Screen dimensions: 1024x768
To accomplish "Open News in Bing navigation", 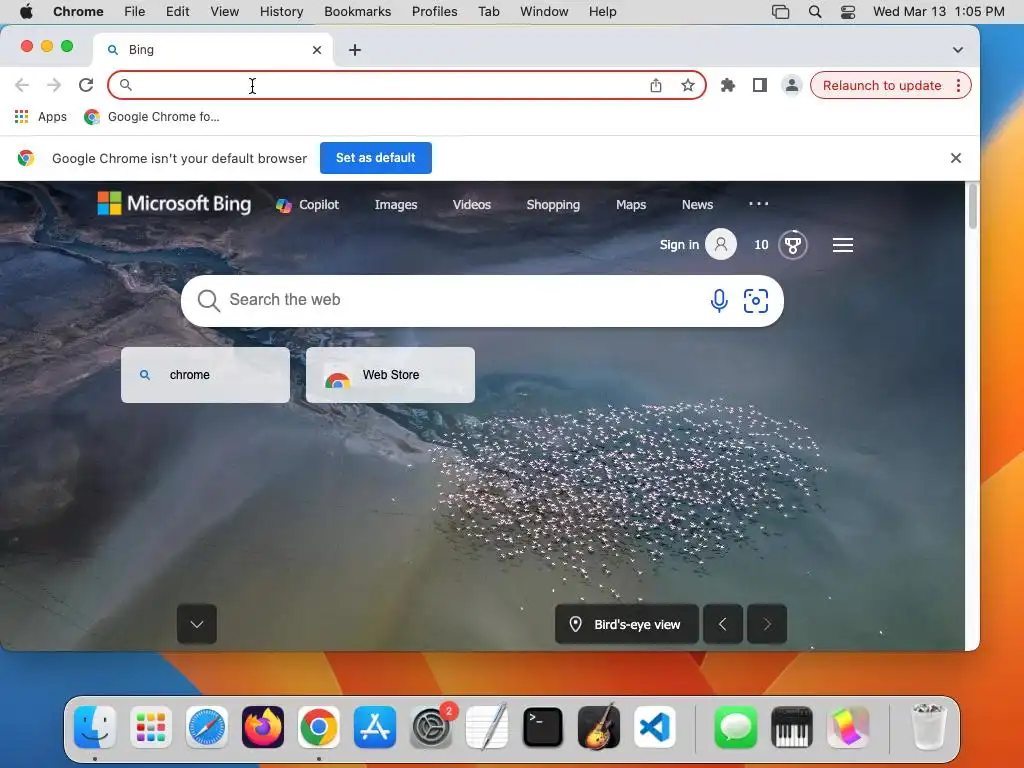I will coord(697,204).
